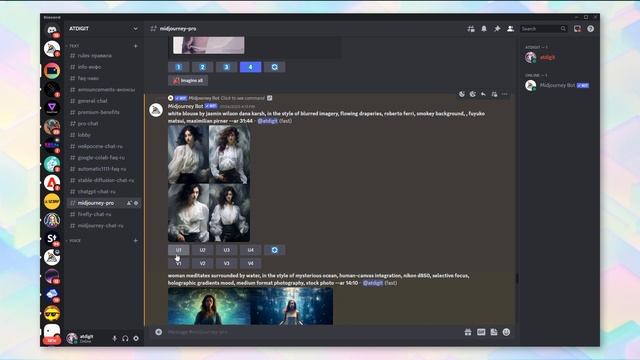Viewport: 640px width, 360px height.
Task: Open the pro-chat channel
Action: click(x=104, y=124)
